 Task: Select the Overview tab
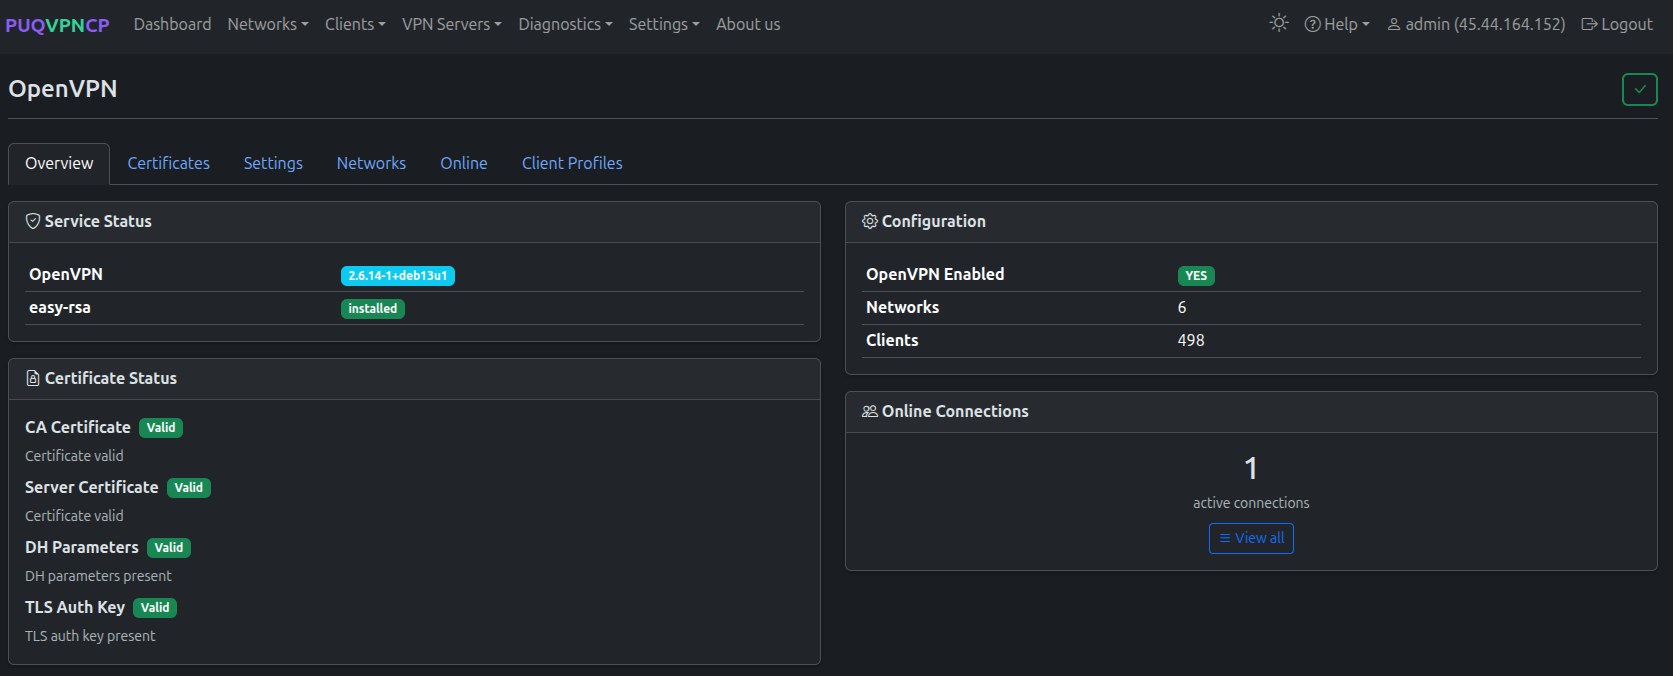(59, 163)
